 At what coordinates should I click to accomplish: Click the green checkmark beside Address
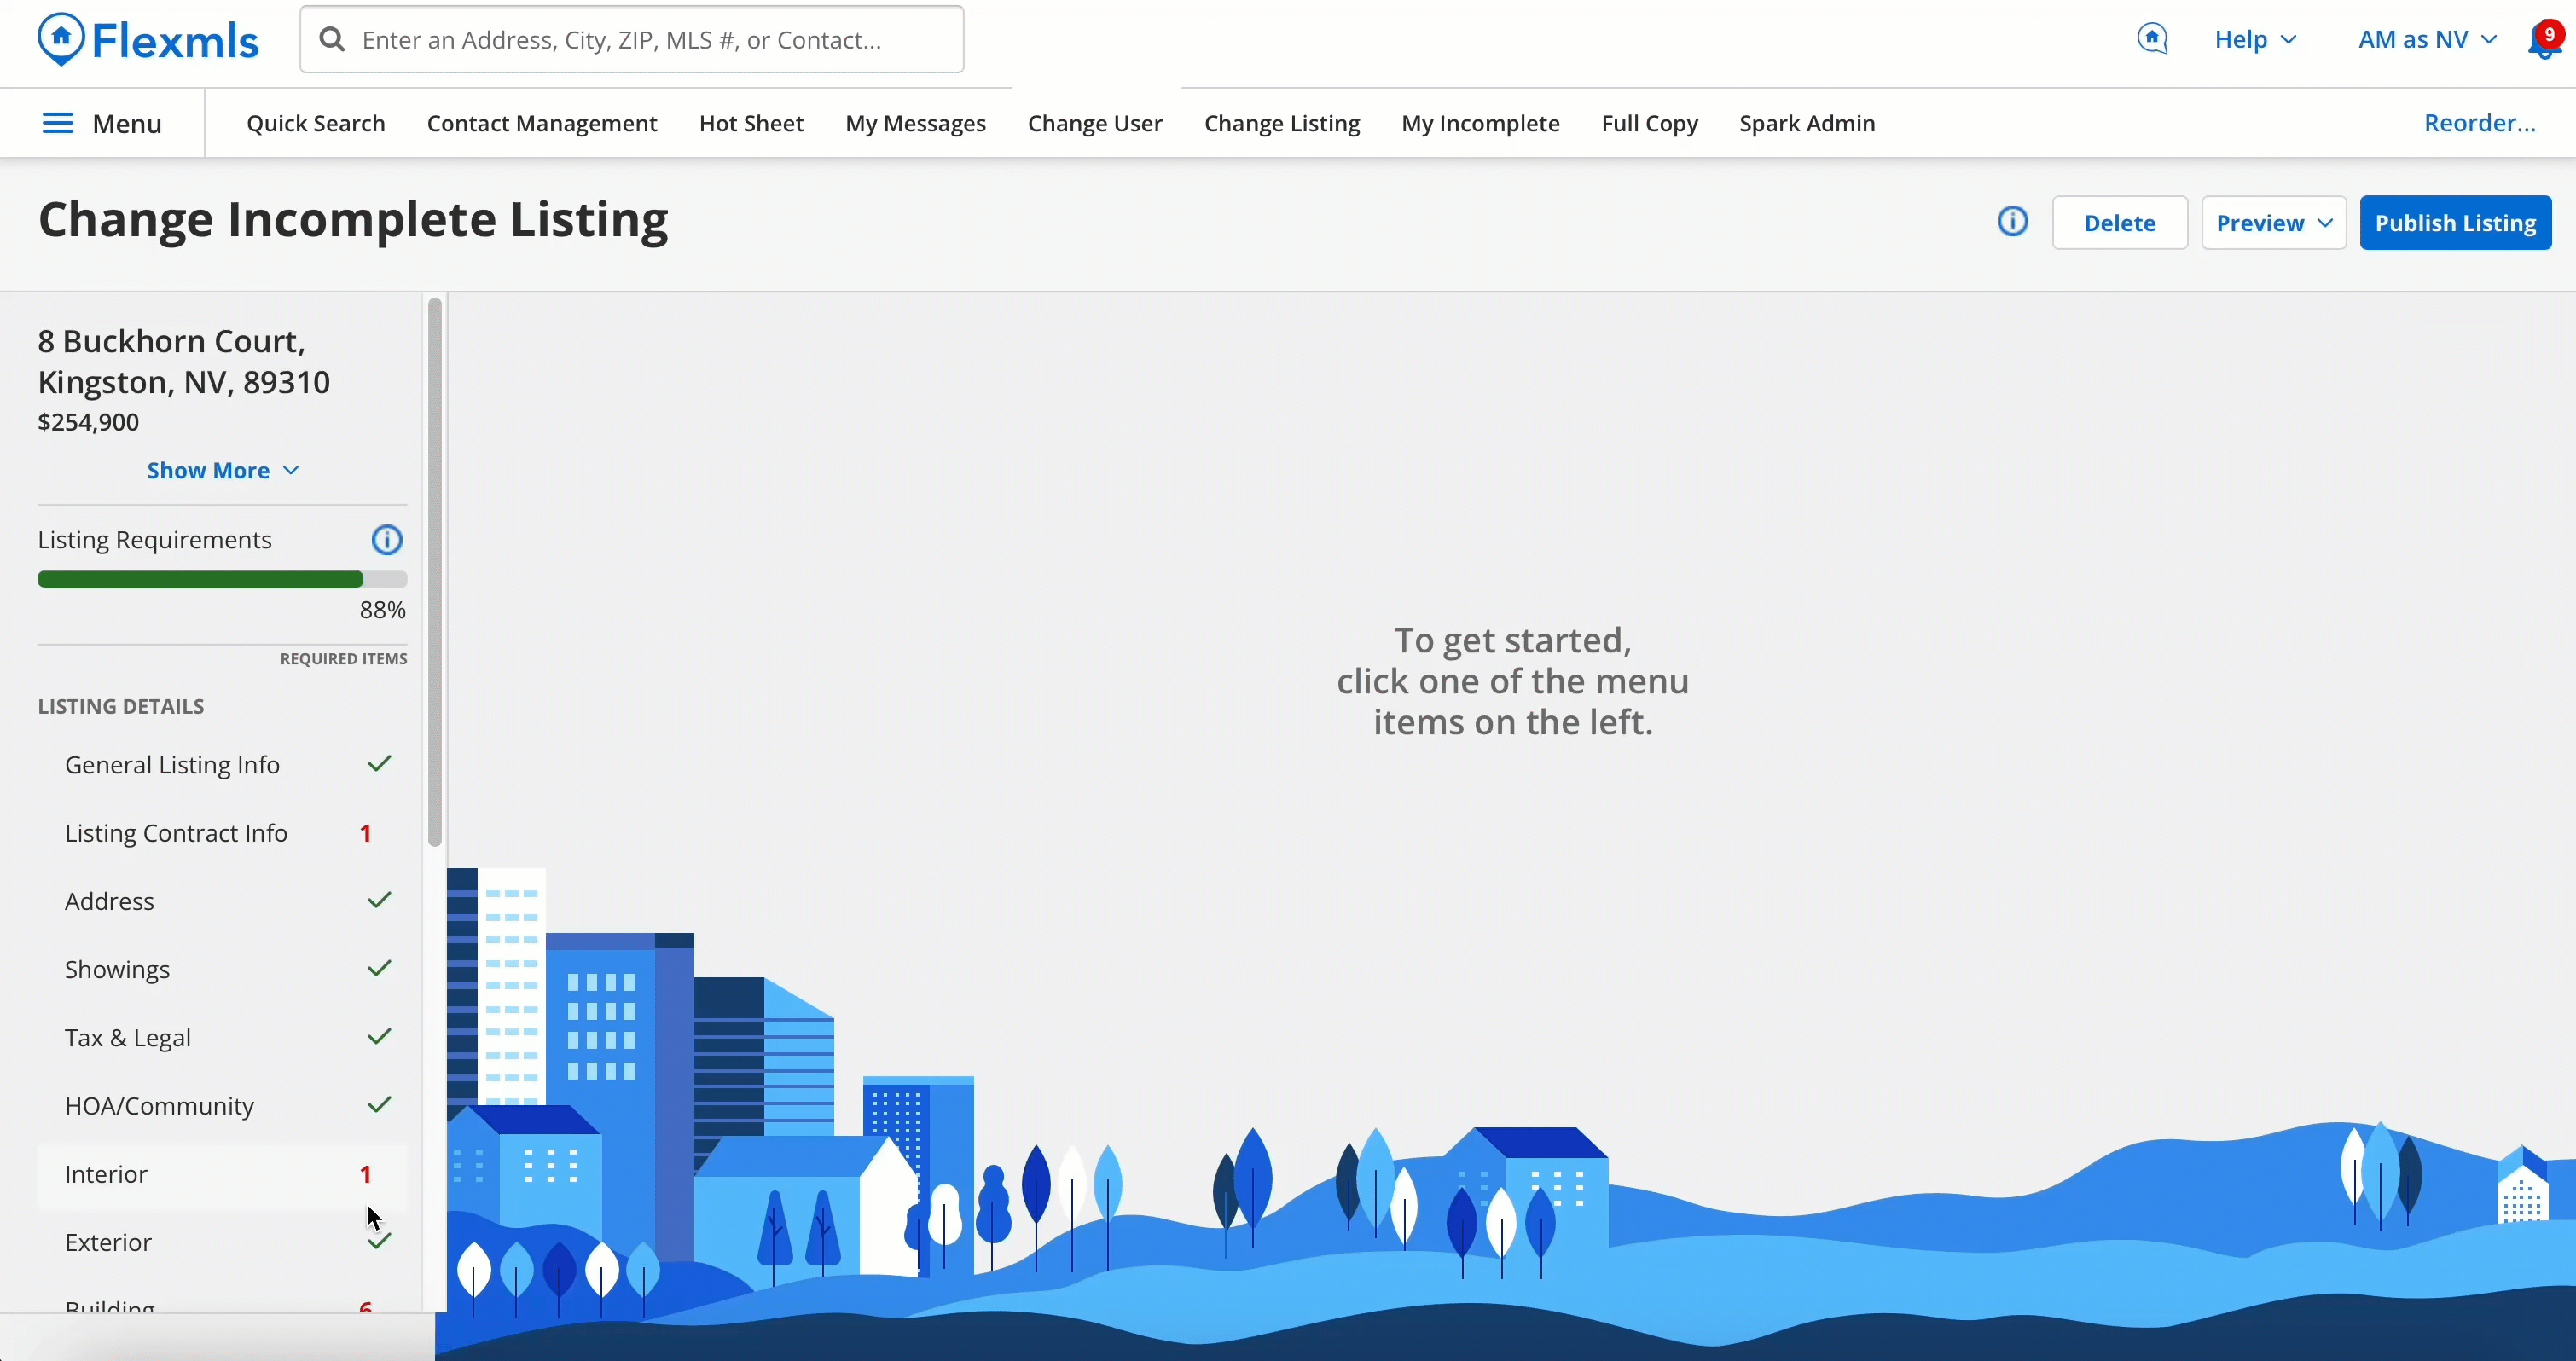click(379, 900)
